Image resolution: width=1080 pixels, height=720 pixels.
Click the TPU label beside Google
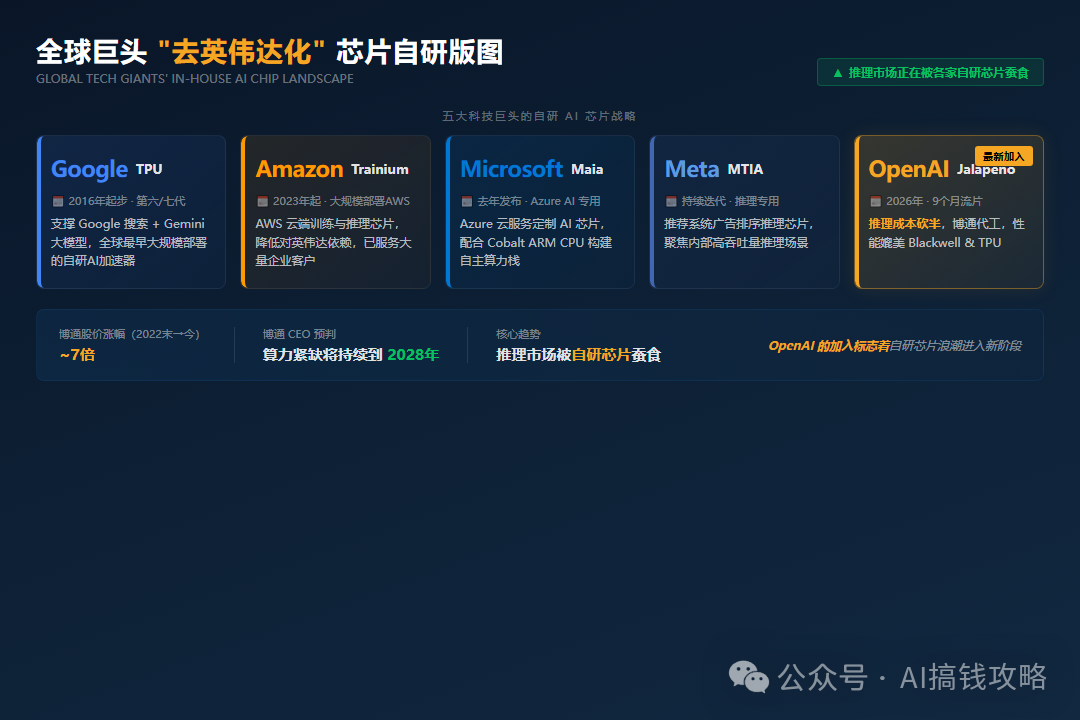pos(149,169)
